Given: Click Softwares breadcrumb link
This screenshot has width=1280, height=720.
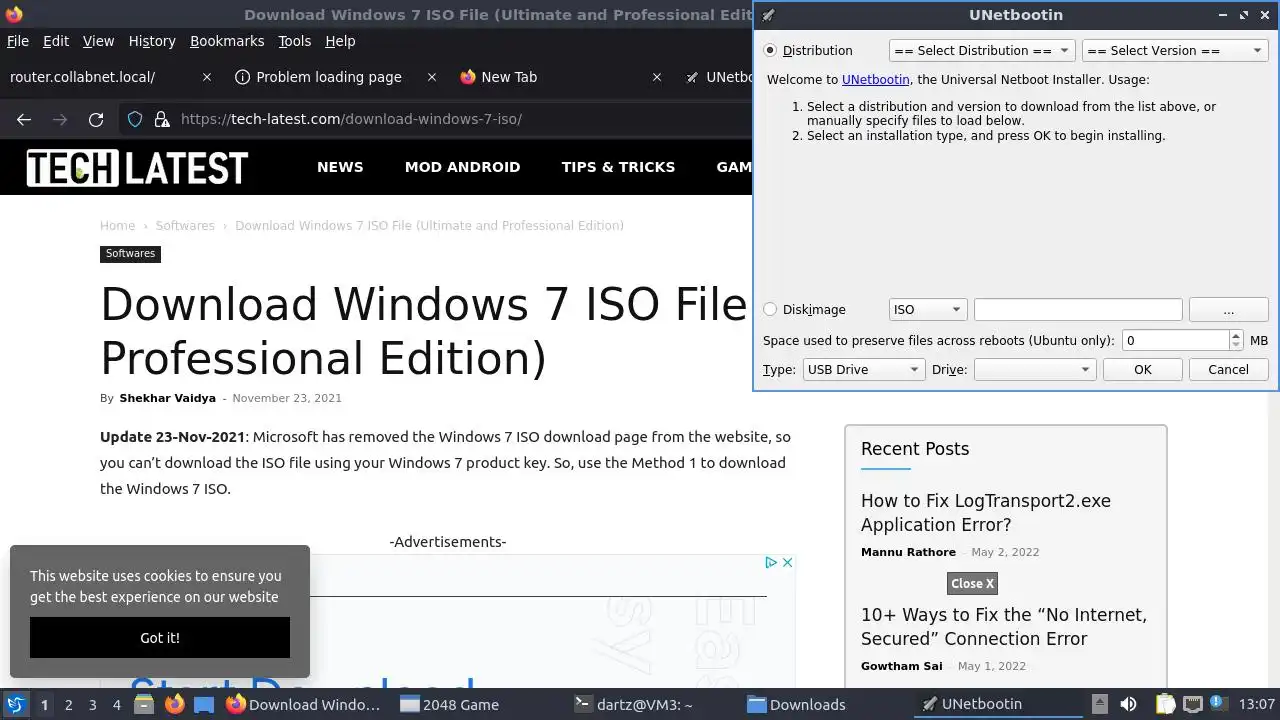Looking at the screenshot, I should [185, 226].
